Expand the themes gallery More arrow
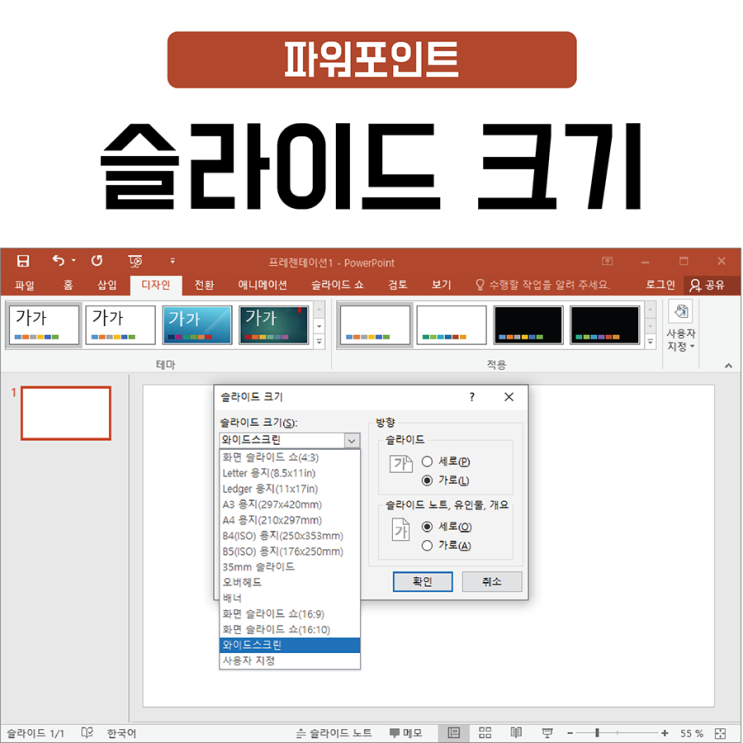The height and width of the screenshot is (743, 743). [319, 341]
